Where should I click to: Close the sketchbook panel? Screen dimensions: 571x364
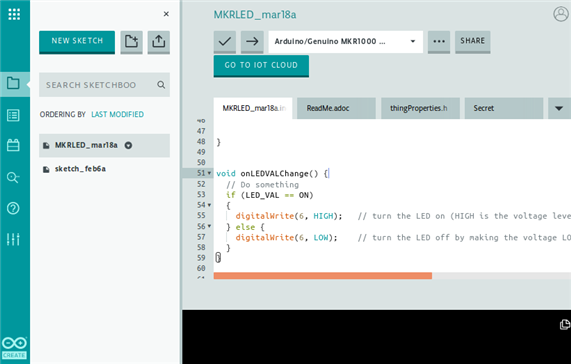click(x=166, y=14)
